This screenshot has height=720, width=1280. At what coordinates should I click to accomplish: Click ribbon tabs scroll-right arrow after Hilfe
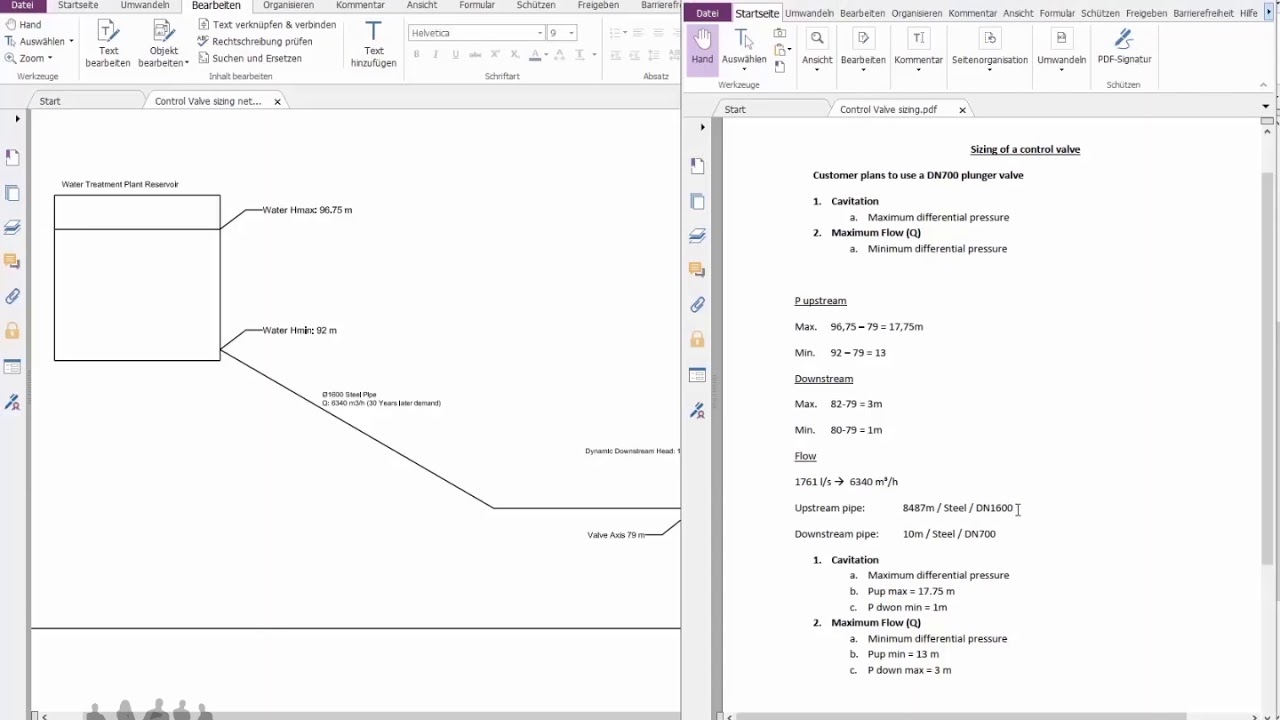(1269, 13)
